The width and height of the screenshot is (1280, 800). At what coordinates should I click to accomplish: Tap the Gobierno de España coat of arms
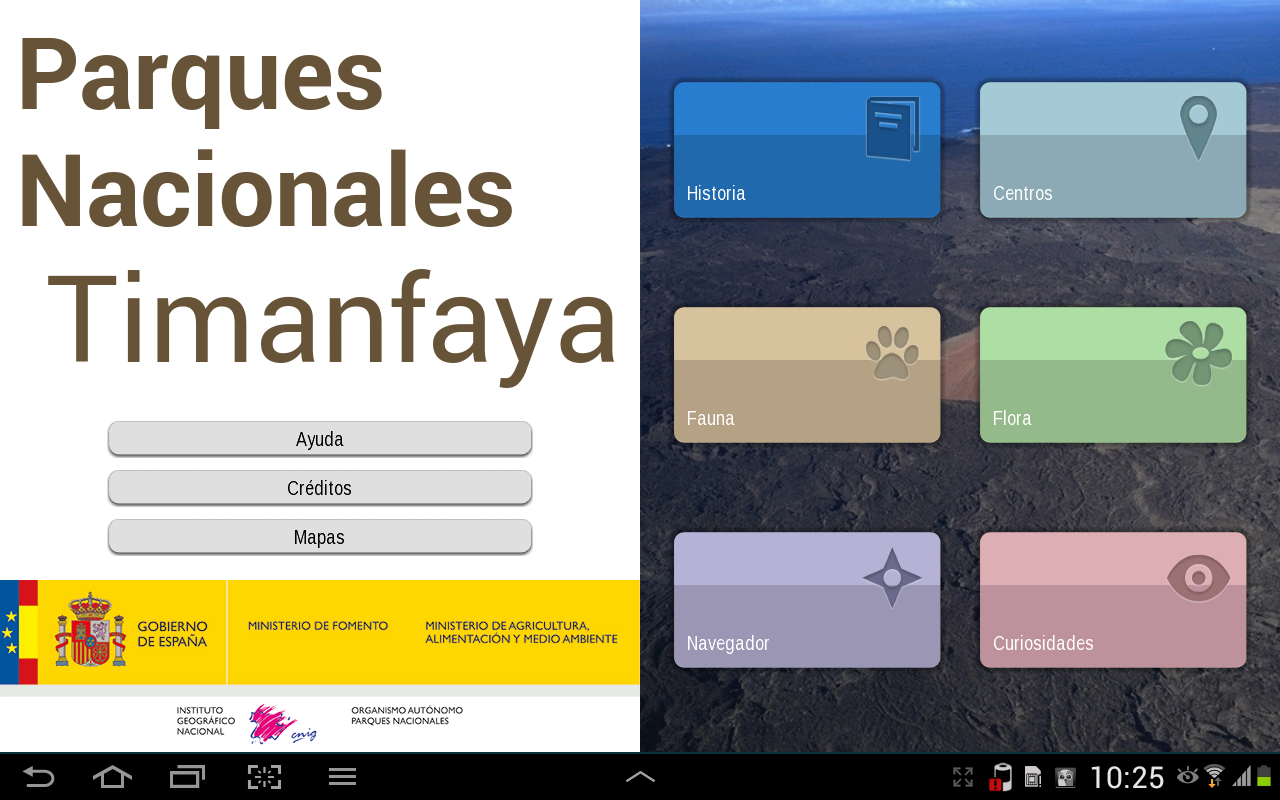click(x=90, y=630)
